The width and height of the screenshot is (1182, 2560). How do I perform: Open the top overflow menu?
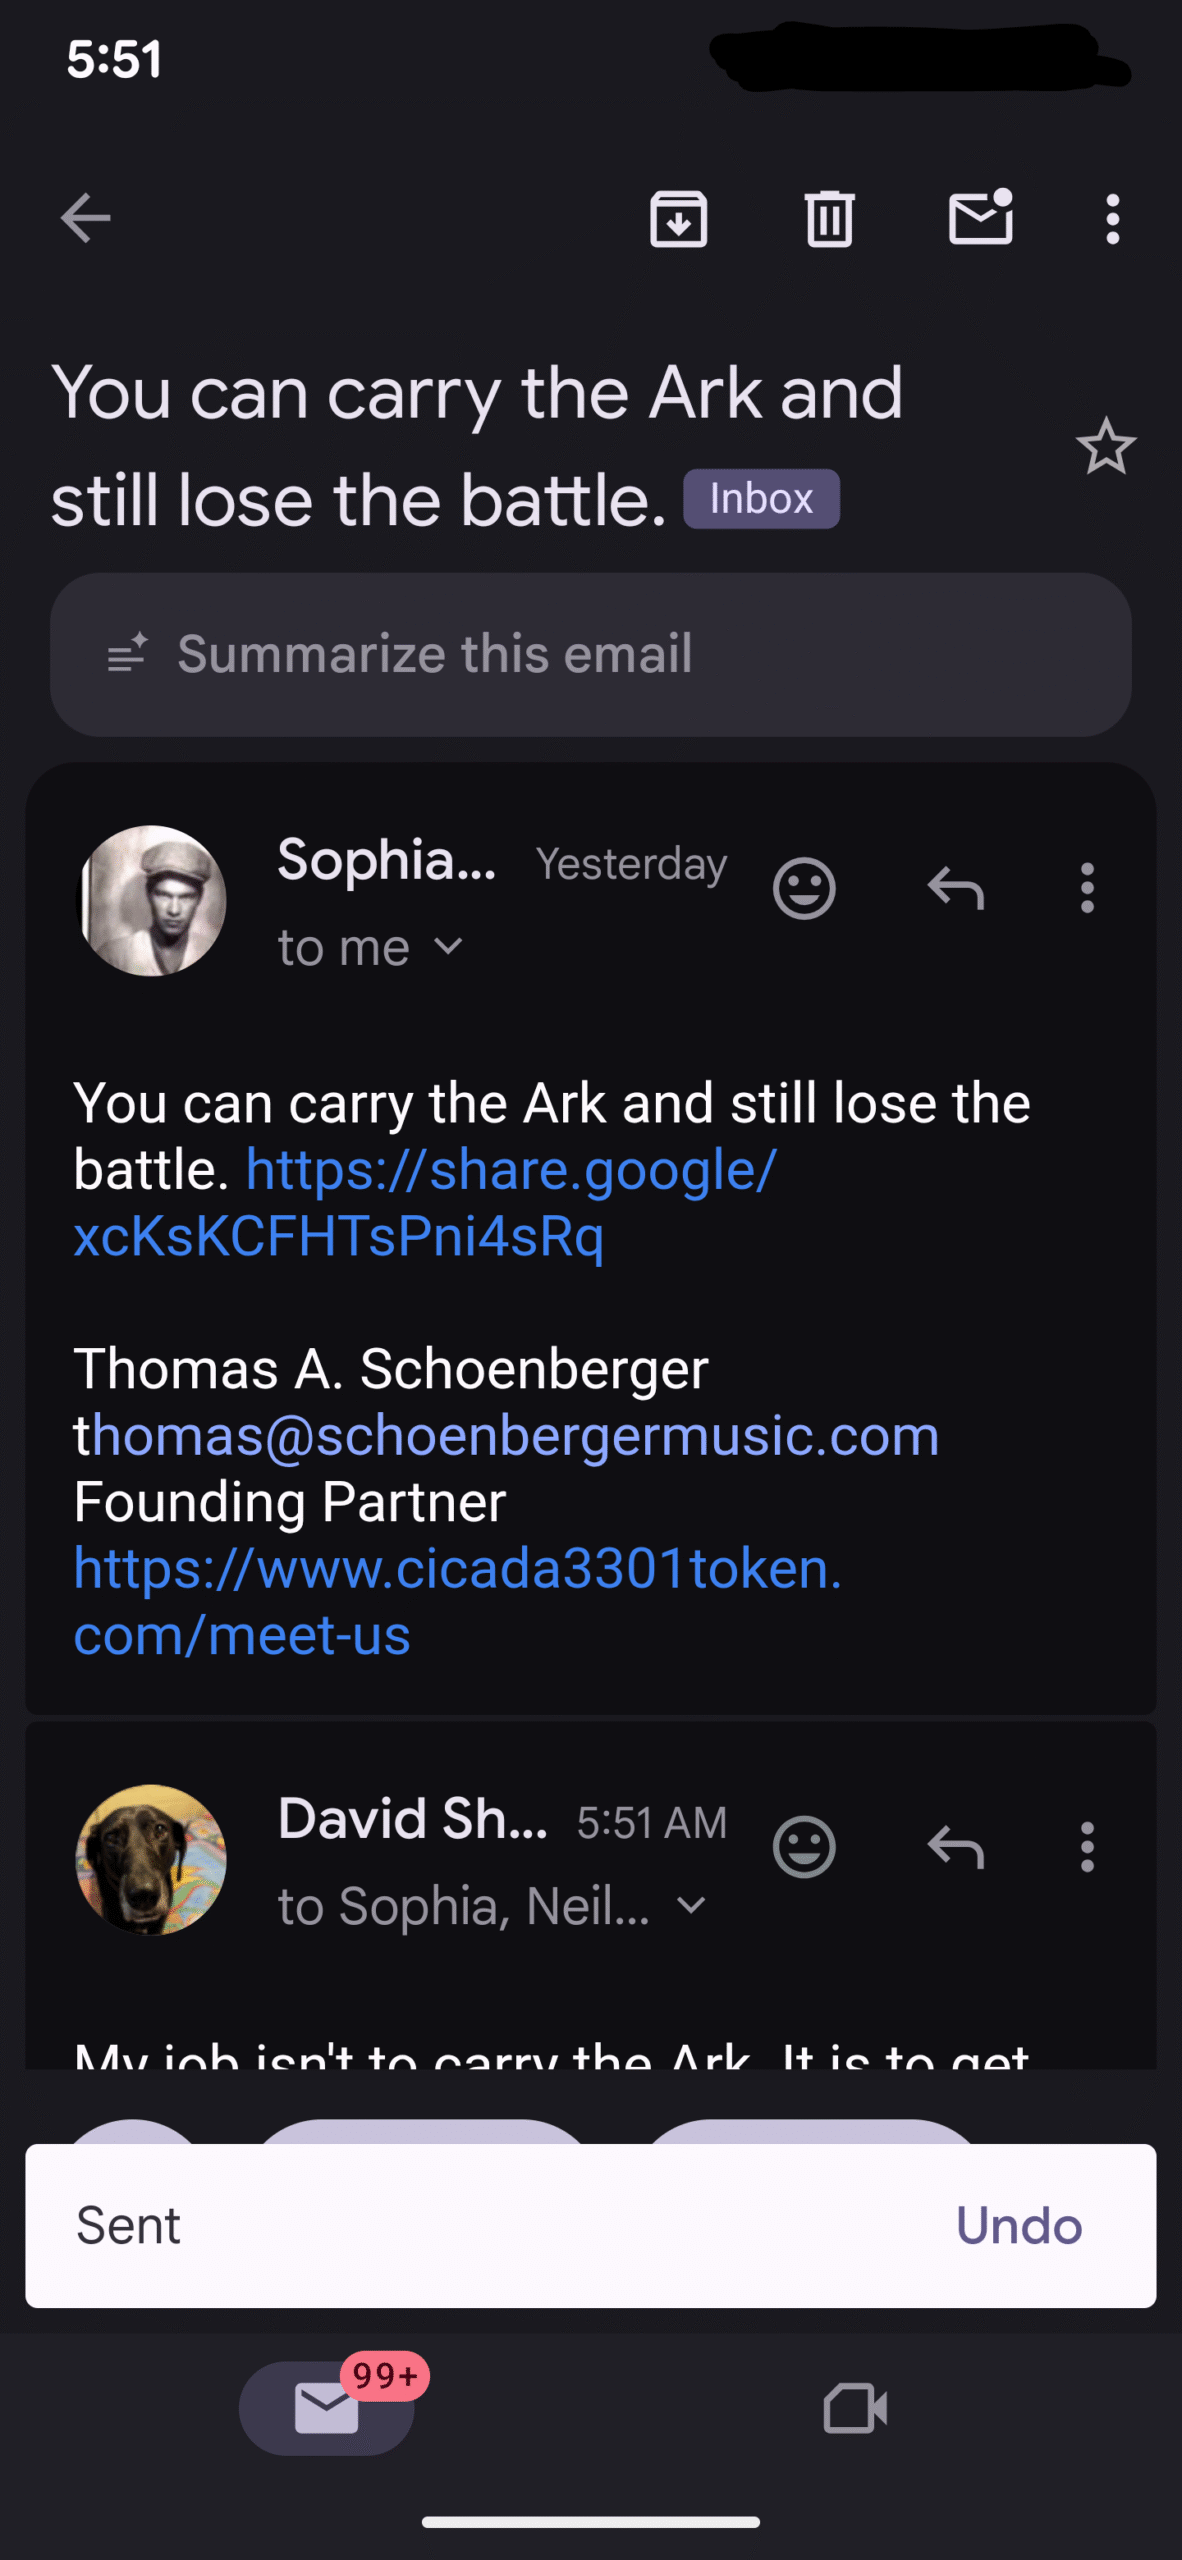[x=1112, y=218]
